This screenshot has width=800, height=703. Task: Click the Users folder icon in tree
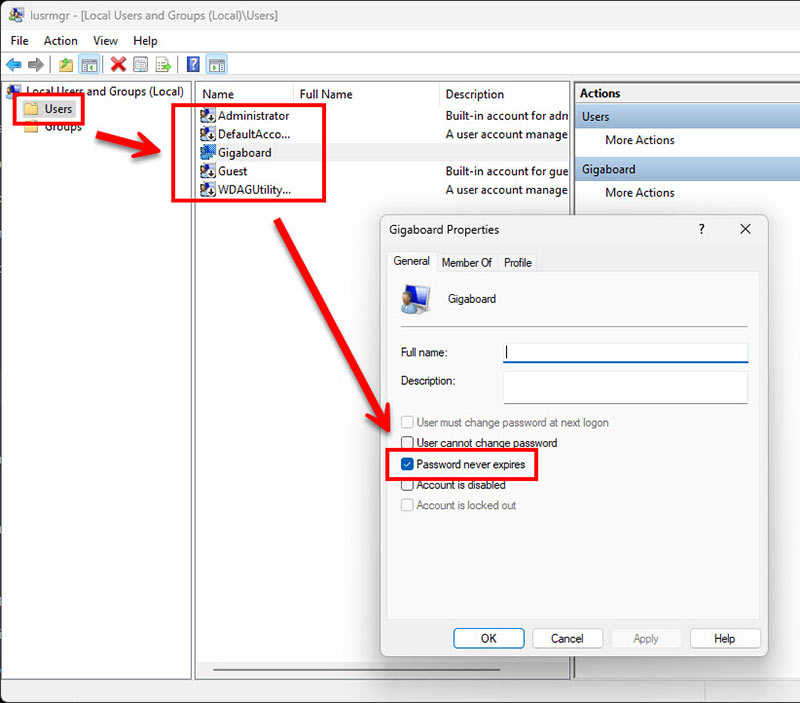coord(32,109)
